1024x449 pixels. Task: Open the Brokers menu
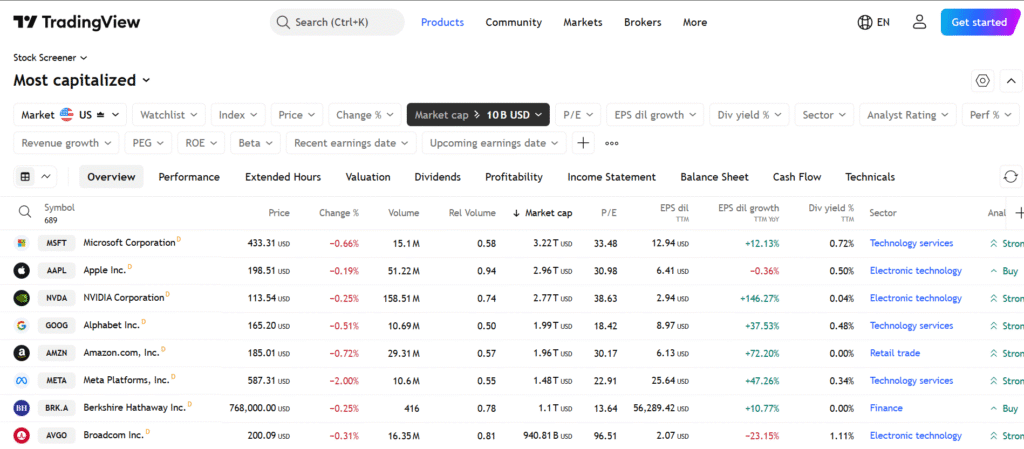tap(643, 22)
